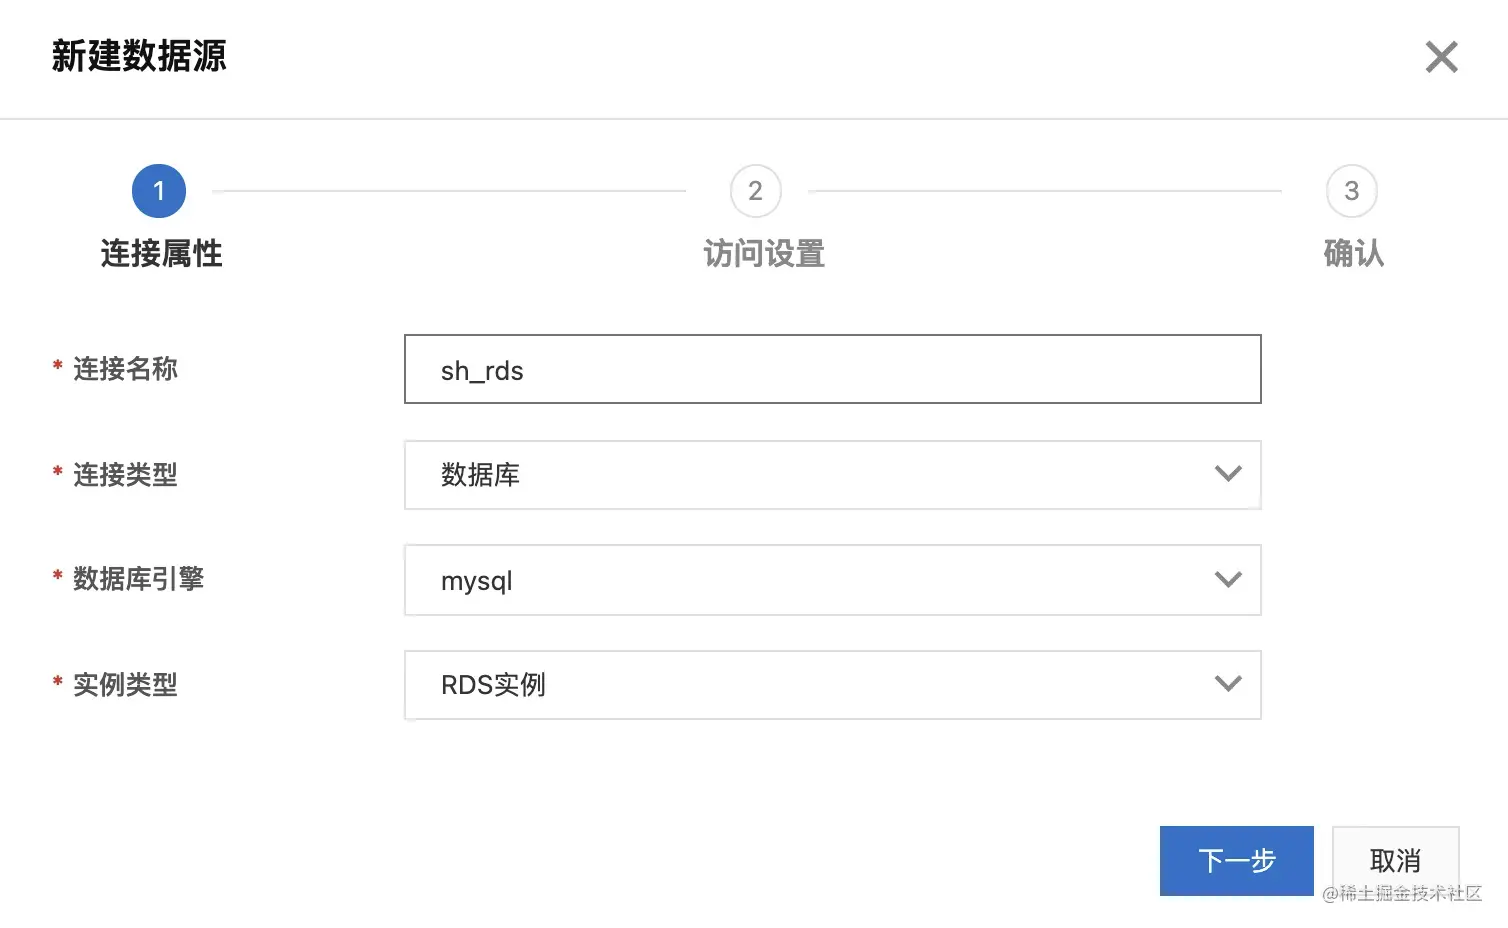Screen dimensions: 1508x928
Task: Click the chevron arrow in 数据库引擎 field
Action: (x=1228, y=579)
